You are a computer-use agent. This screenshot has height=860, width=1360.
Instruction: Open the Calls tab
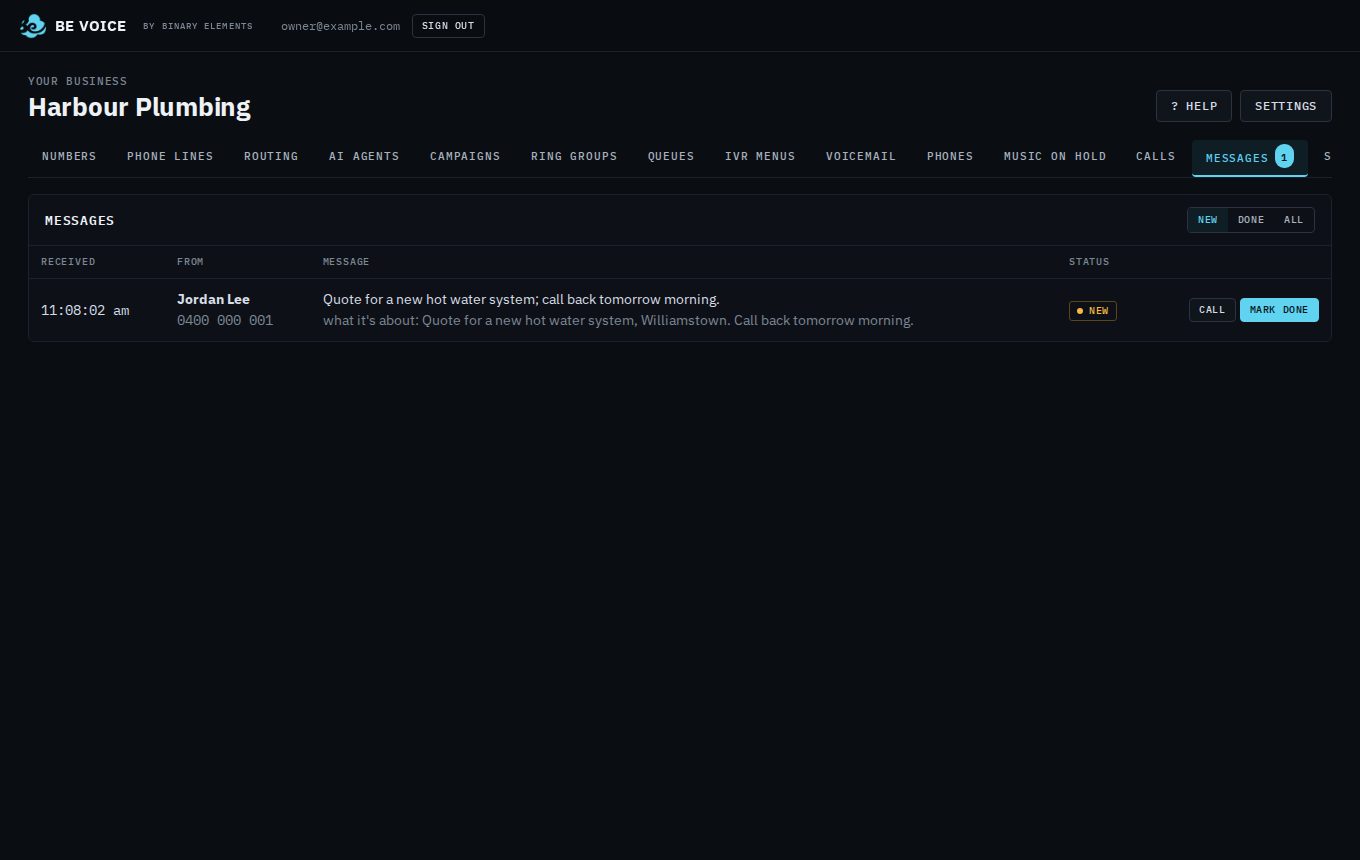point(1156,156)
